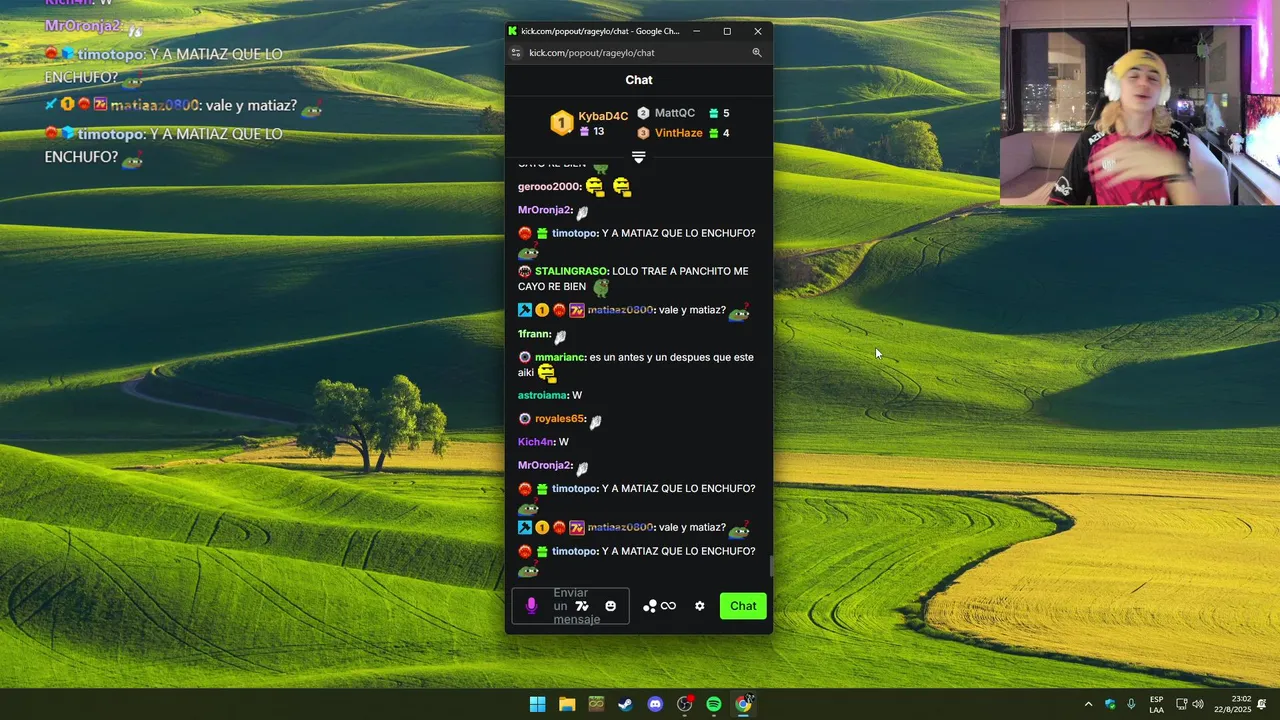Open the Minecraft-style taskbar icon
The height and width of the screenshot is (720, 1280).
tap(596, 704)
